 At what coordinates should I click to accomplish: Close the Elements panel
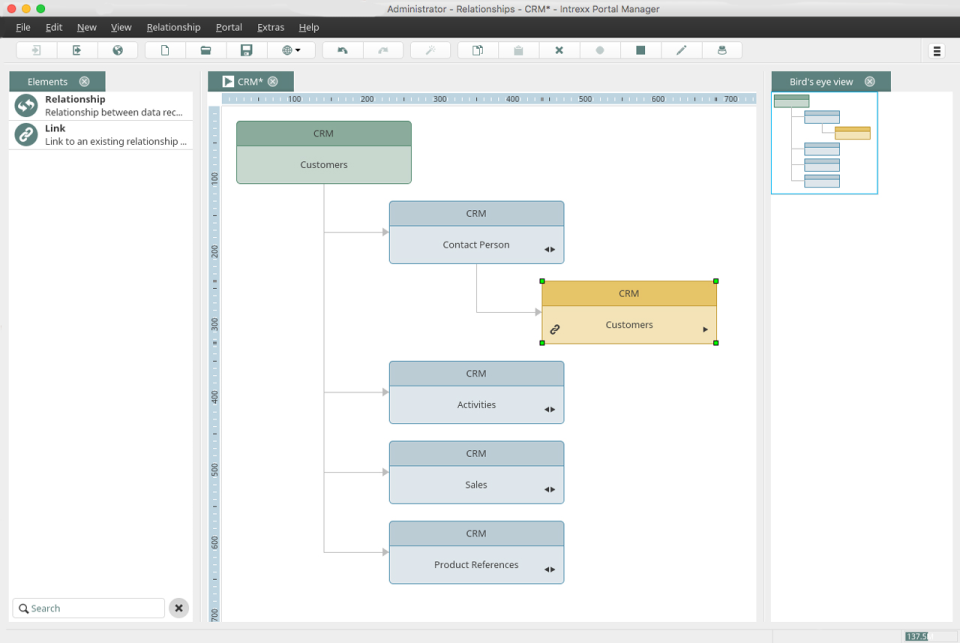[x=84, y=81]
